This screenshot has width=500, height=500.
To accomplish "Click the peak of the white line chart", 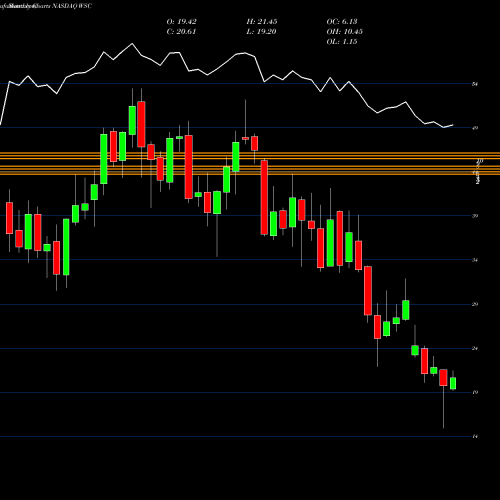I will [132, 44].
